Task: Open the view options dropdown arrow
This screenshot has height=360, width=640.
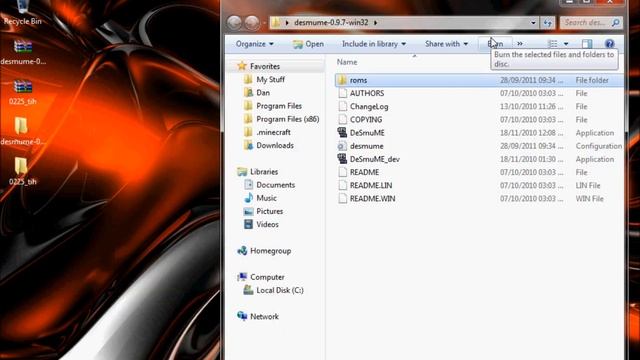Action: (566, 44)
